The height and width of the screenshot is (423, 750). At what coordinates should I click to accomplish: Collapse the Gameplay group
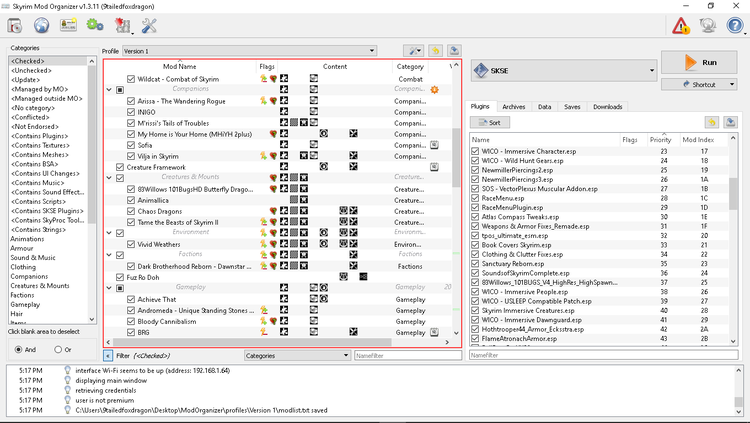(109, 288)
